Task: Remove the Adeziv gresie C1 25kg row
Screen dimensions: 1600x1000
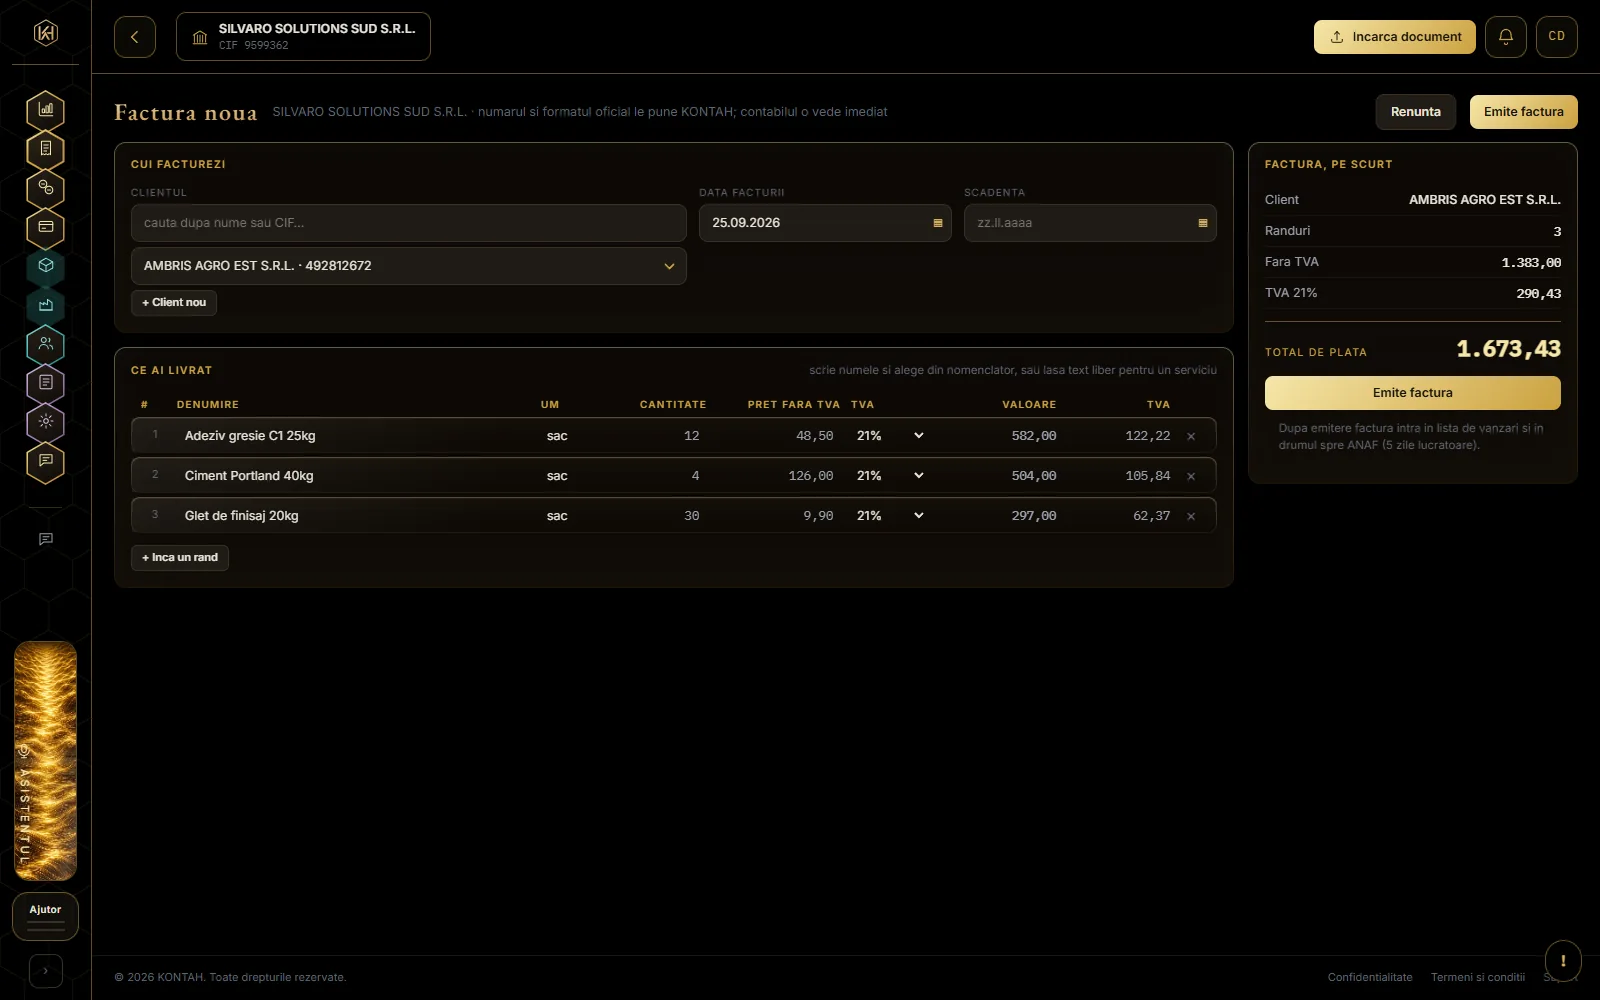Action: pyautogui.click(x=1191, y=436)
